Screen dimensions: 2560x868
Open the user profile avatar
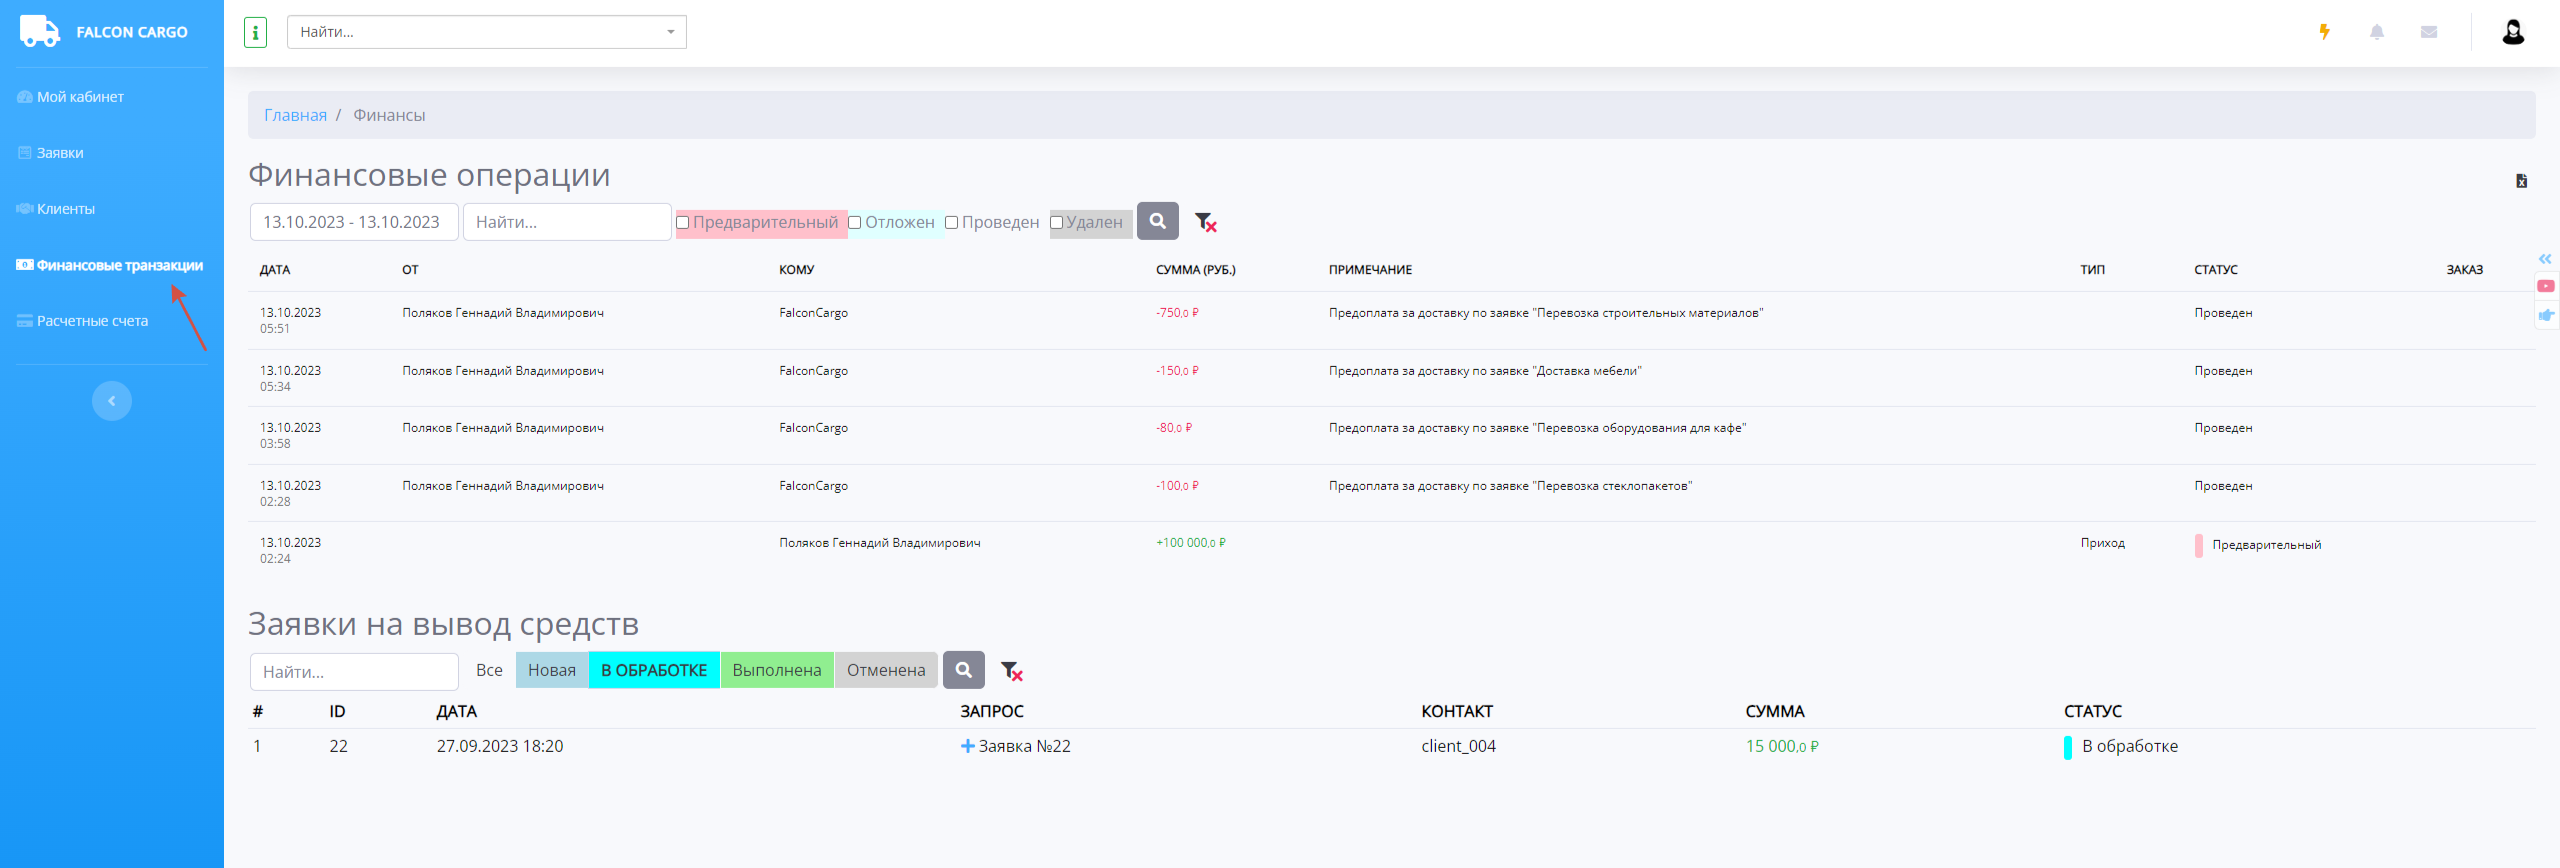2513,32
